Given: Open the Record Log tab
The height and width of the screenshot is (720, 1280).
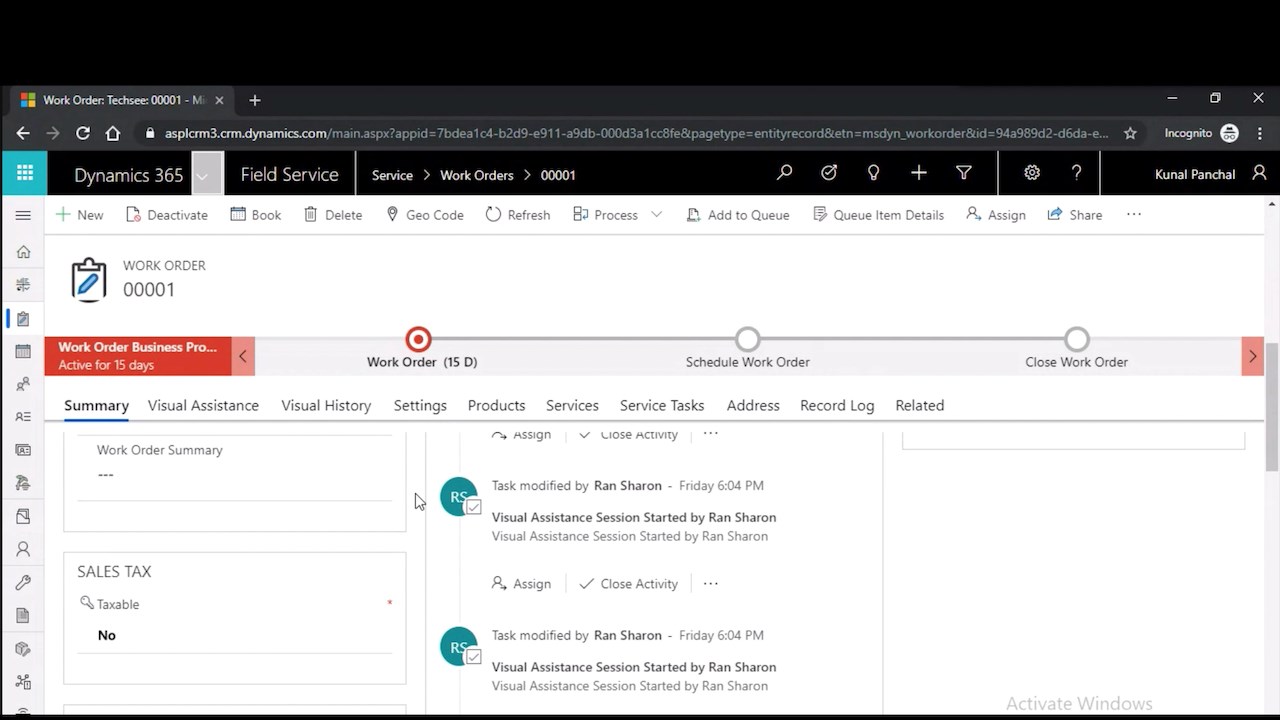Looking at the screenshot, I should tap(837, 405).
